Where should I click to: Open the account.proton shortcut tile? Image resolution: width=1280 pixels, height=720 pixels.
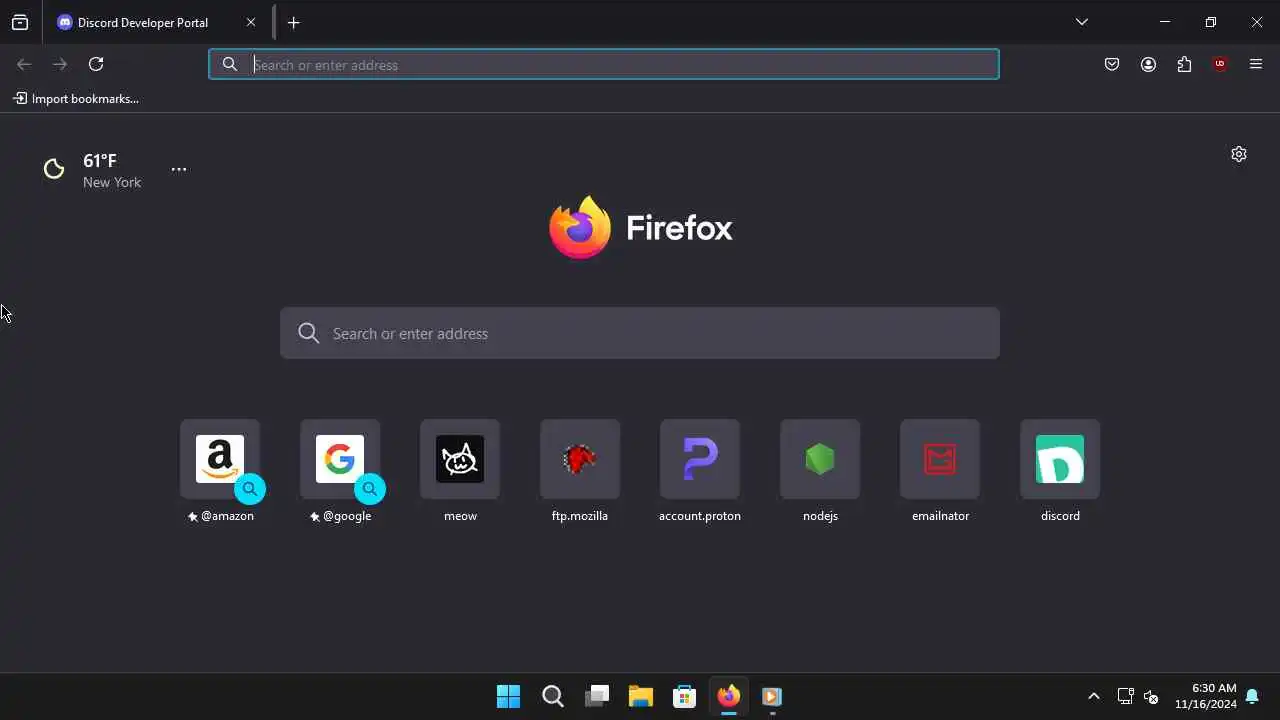(700, 471)
